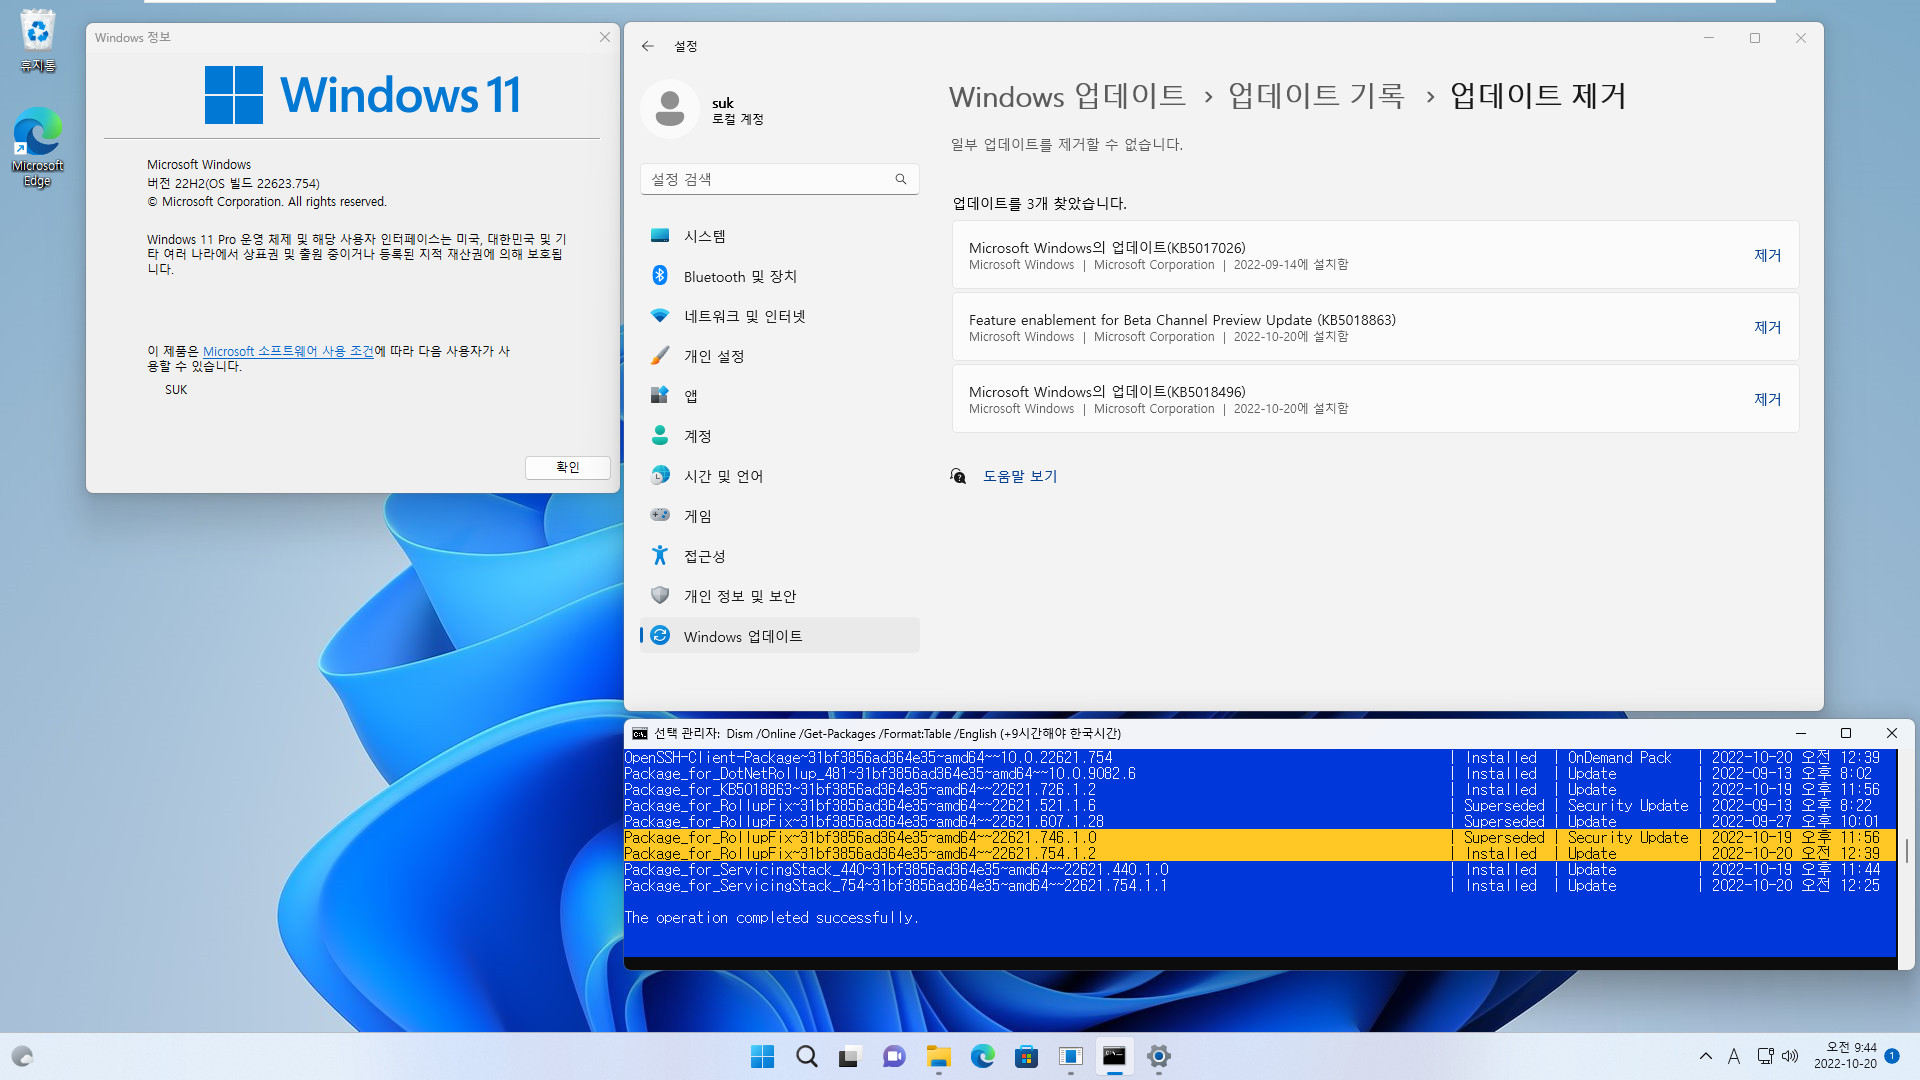
Task: Open Microsoft Store from taskbar
Action: pos(1026,1056)
